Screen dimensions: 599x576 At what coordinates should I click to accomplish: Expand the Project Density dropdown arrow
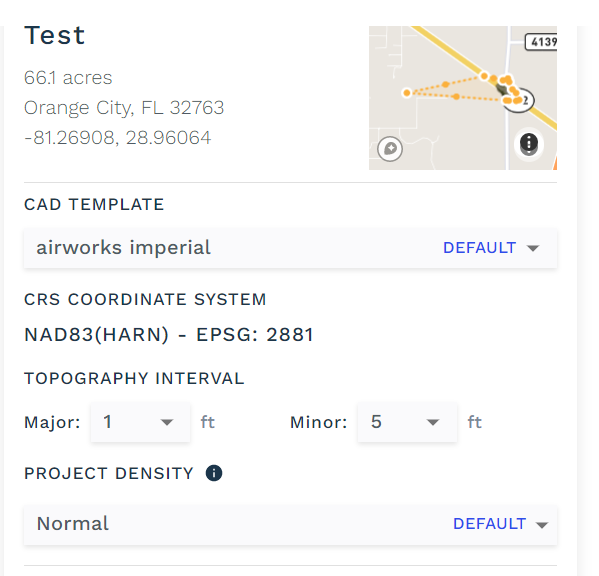pos(542,525)
